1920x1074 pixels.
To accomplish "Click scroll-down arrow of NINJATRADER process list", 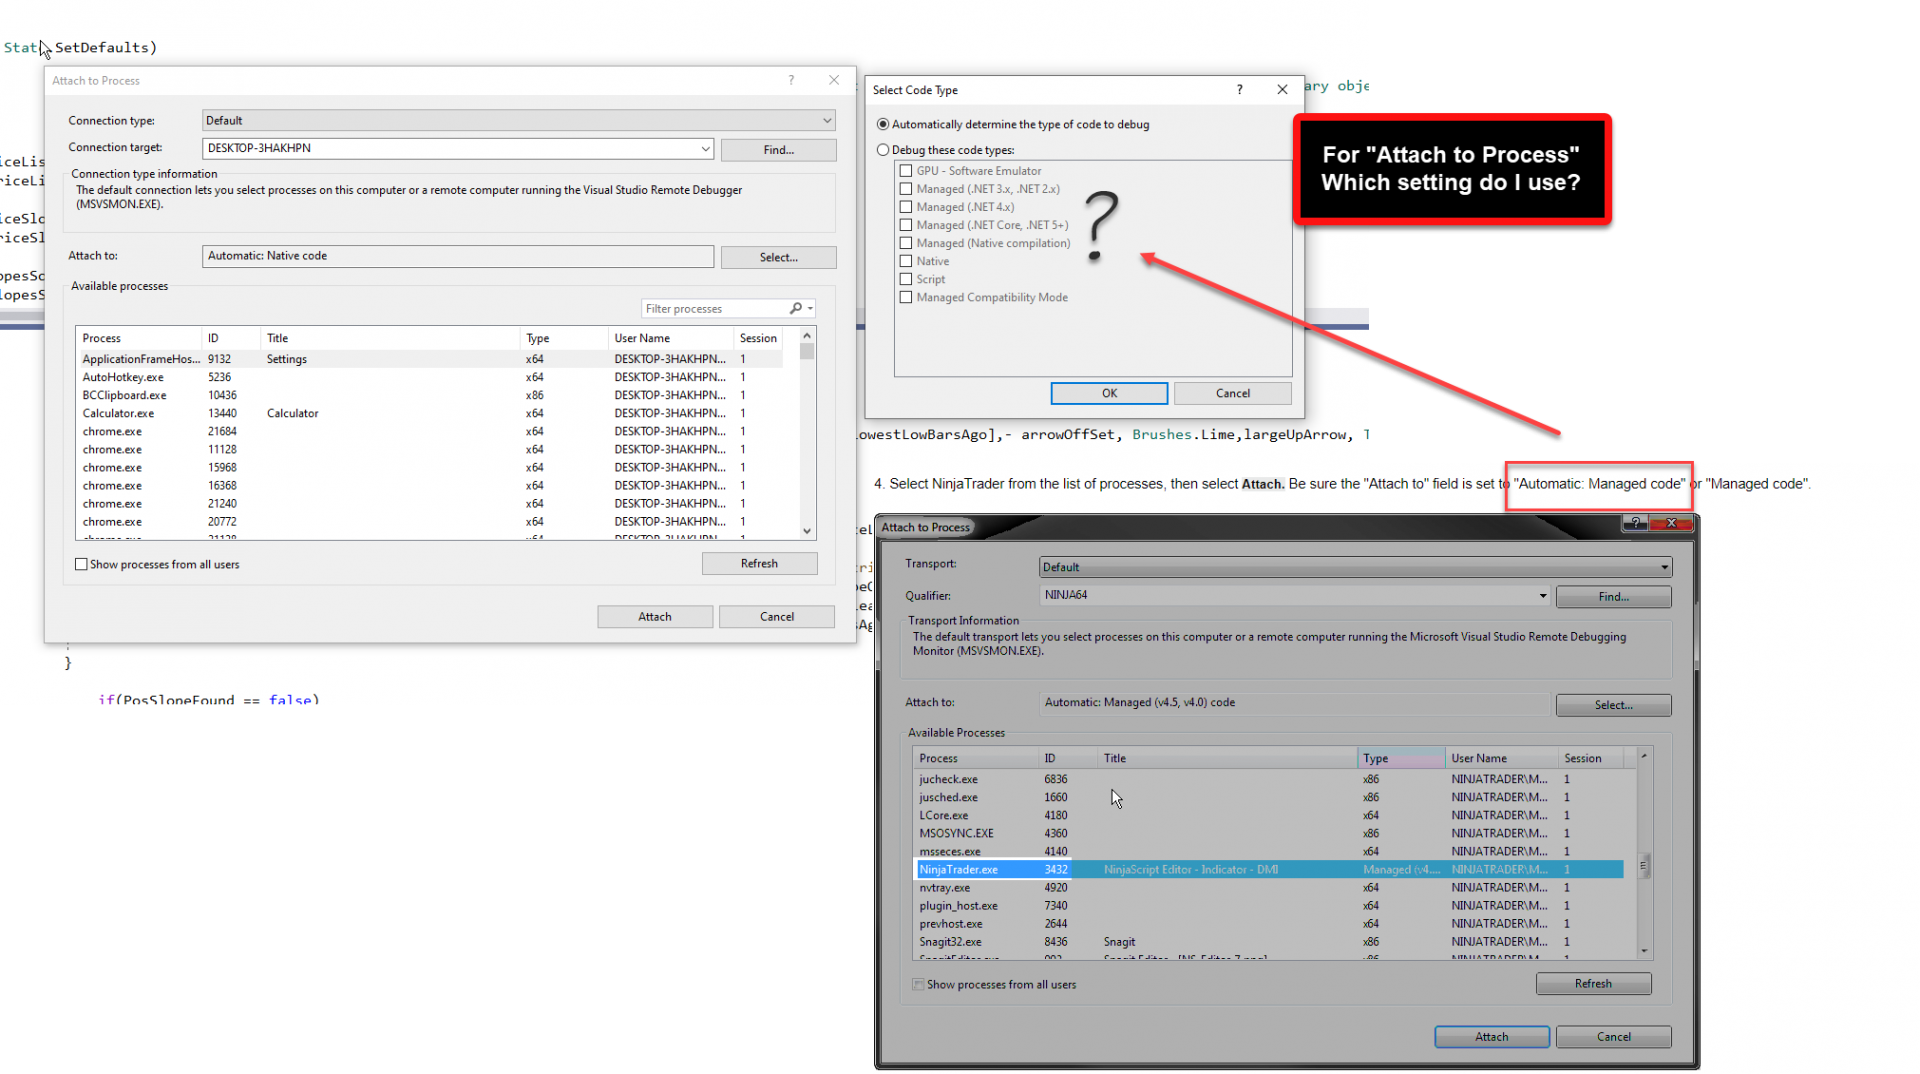I will (x=1643, y=951).
